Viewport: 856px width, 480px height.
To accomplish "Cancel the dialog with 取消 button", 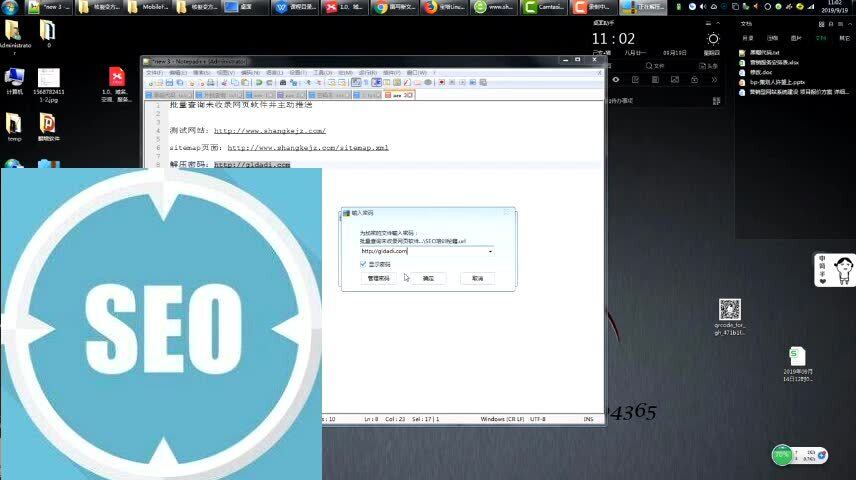I will pyautogui.click(x=478, y=278).
